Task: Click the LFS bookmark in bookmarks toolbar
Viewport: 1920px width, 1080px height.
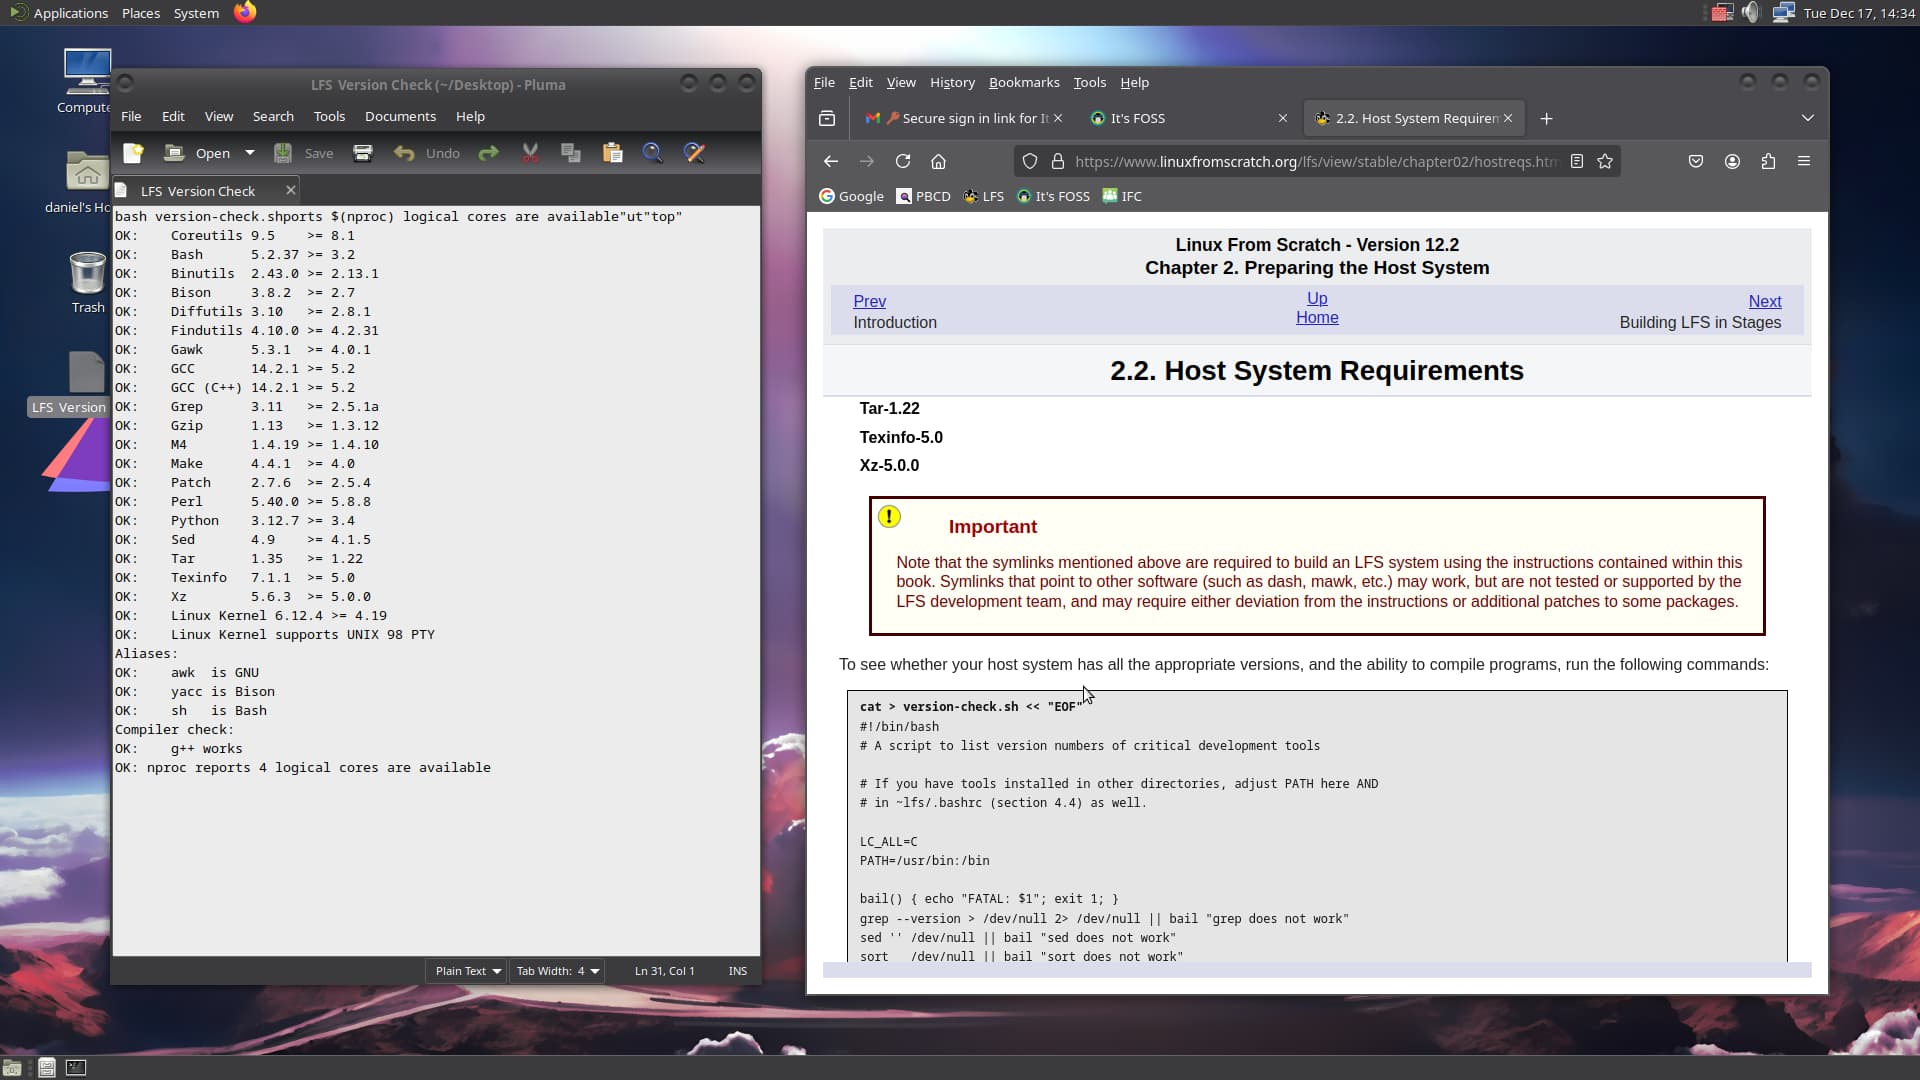Action: pyautogui.click(x=983, y=197)
